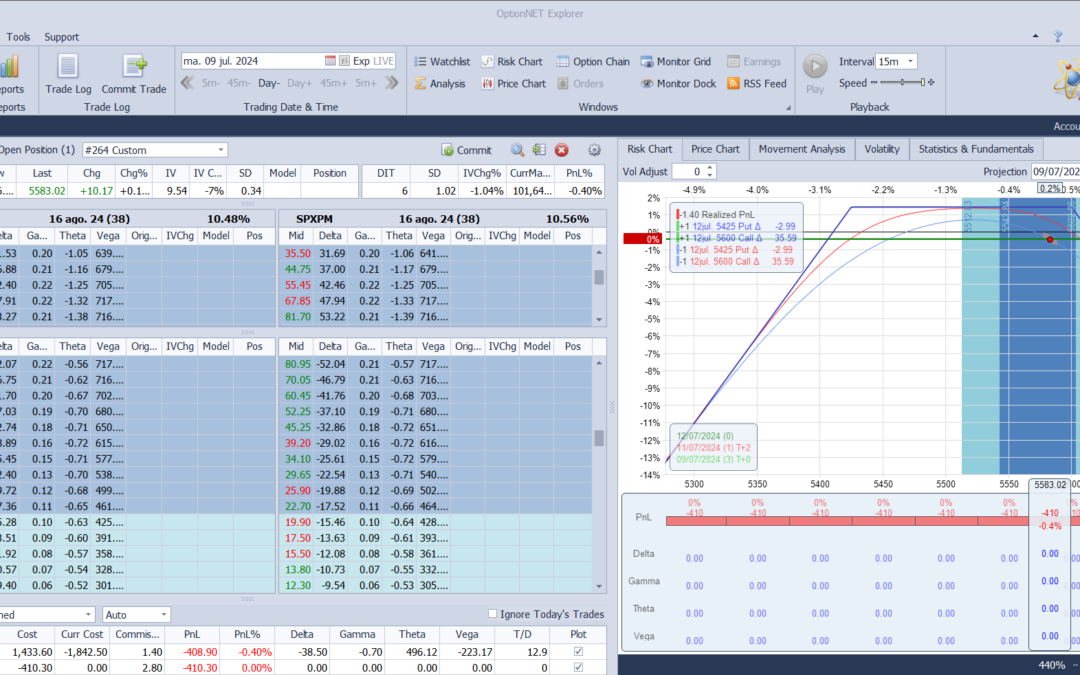This screenshot has height=675, width=1080.
Task: Toggle the Plot checkbox in the -410.30 PnL row
Action: tap(578, 667)
